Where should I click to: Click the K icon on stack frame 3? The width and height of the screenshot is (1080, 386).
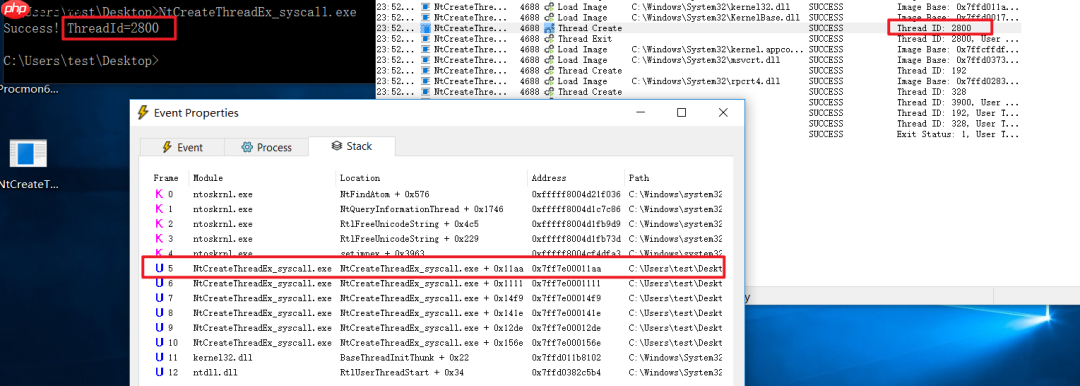[159, 238]
